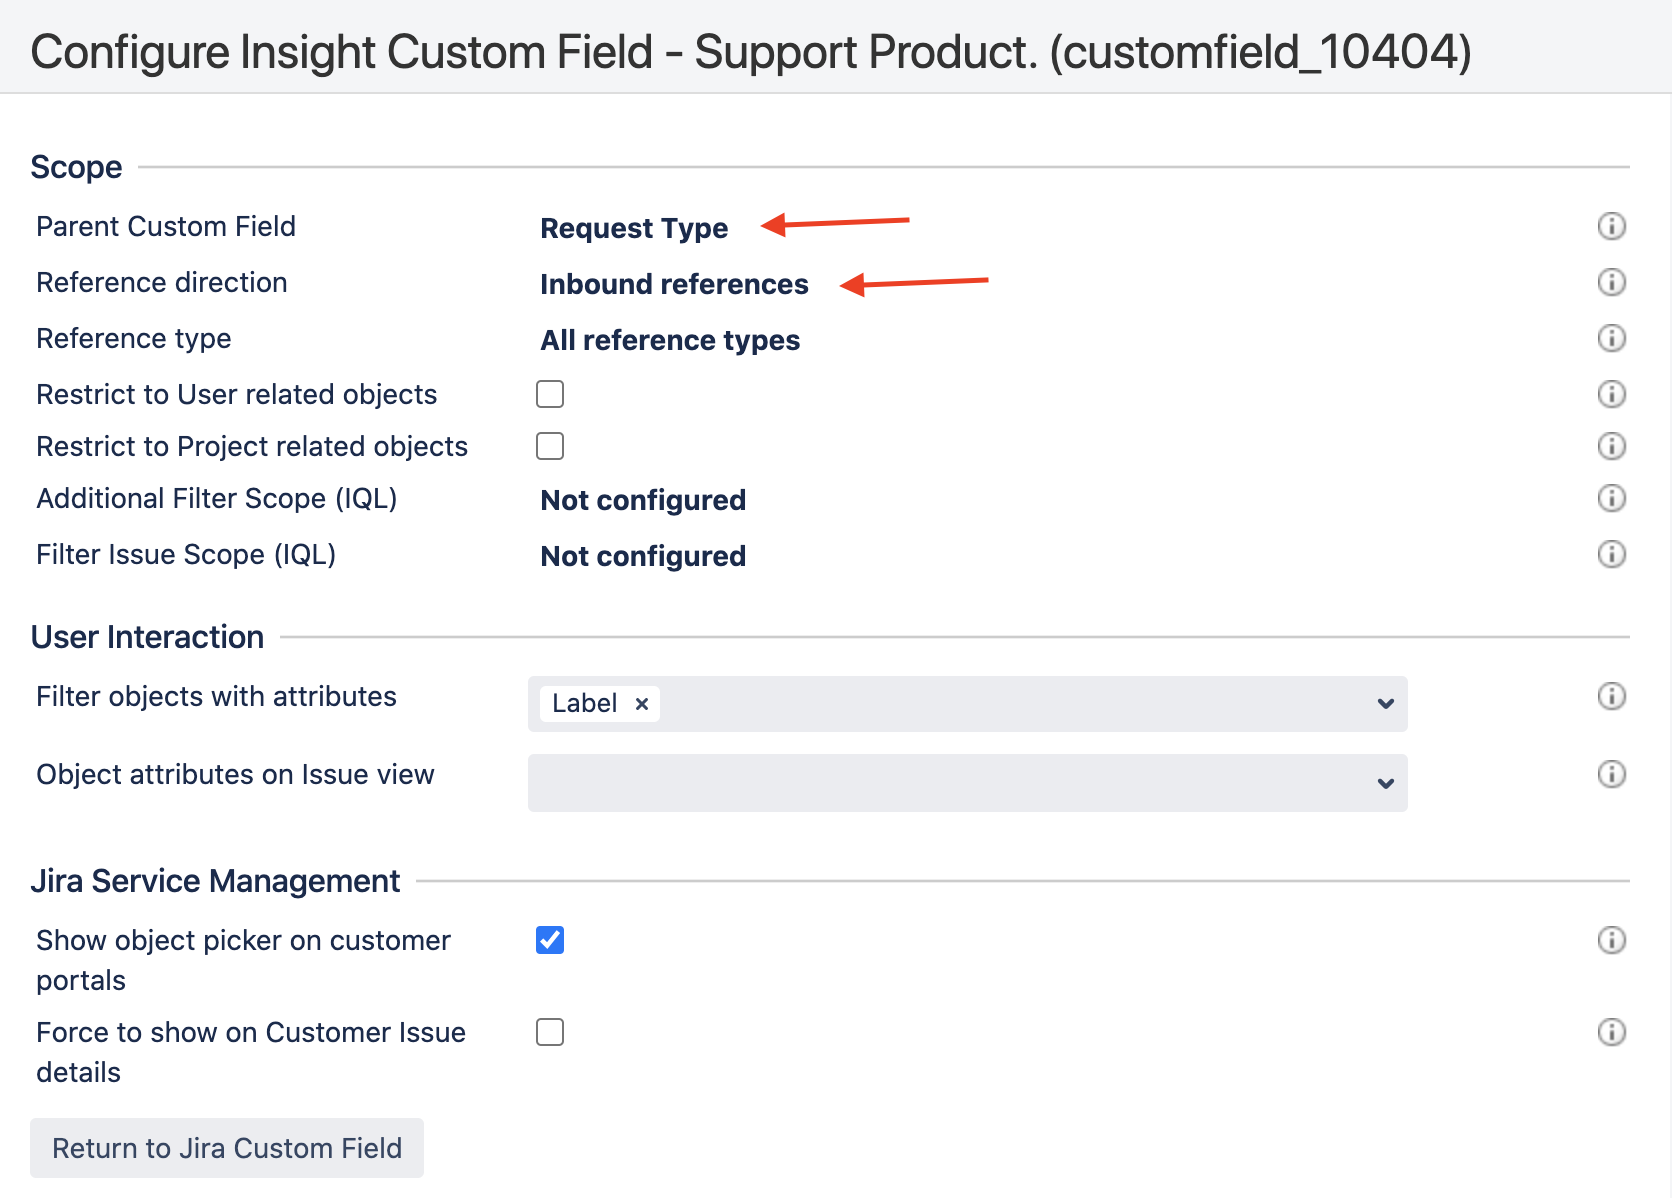Viewport: 1672px width, 1198px height.
Task: Expand Filter objects with attributes dropdown
Action: pos(1385,704)
